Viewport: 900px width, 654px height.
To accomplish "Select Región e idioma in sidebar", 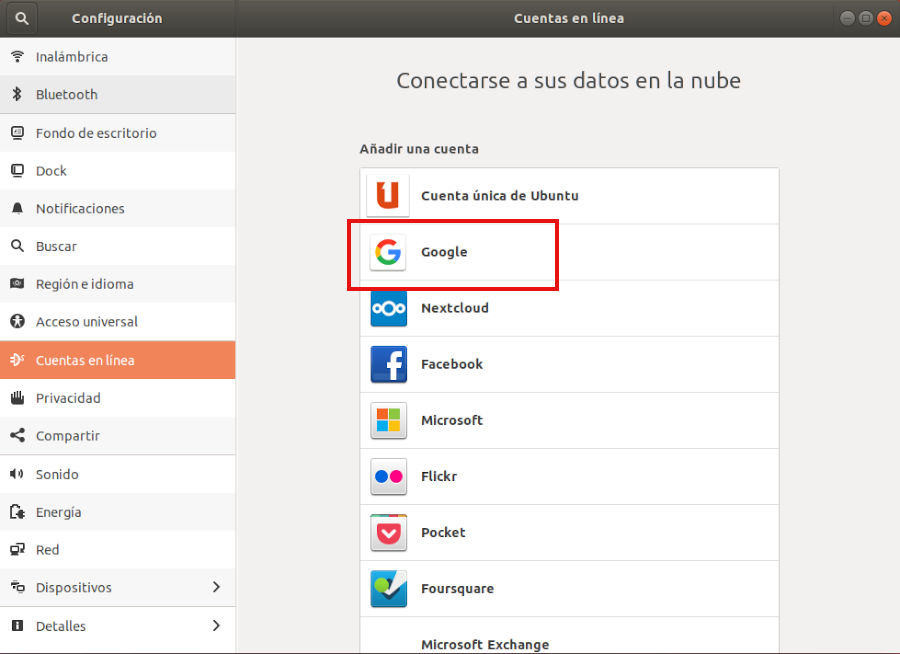I will point(118,284).
